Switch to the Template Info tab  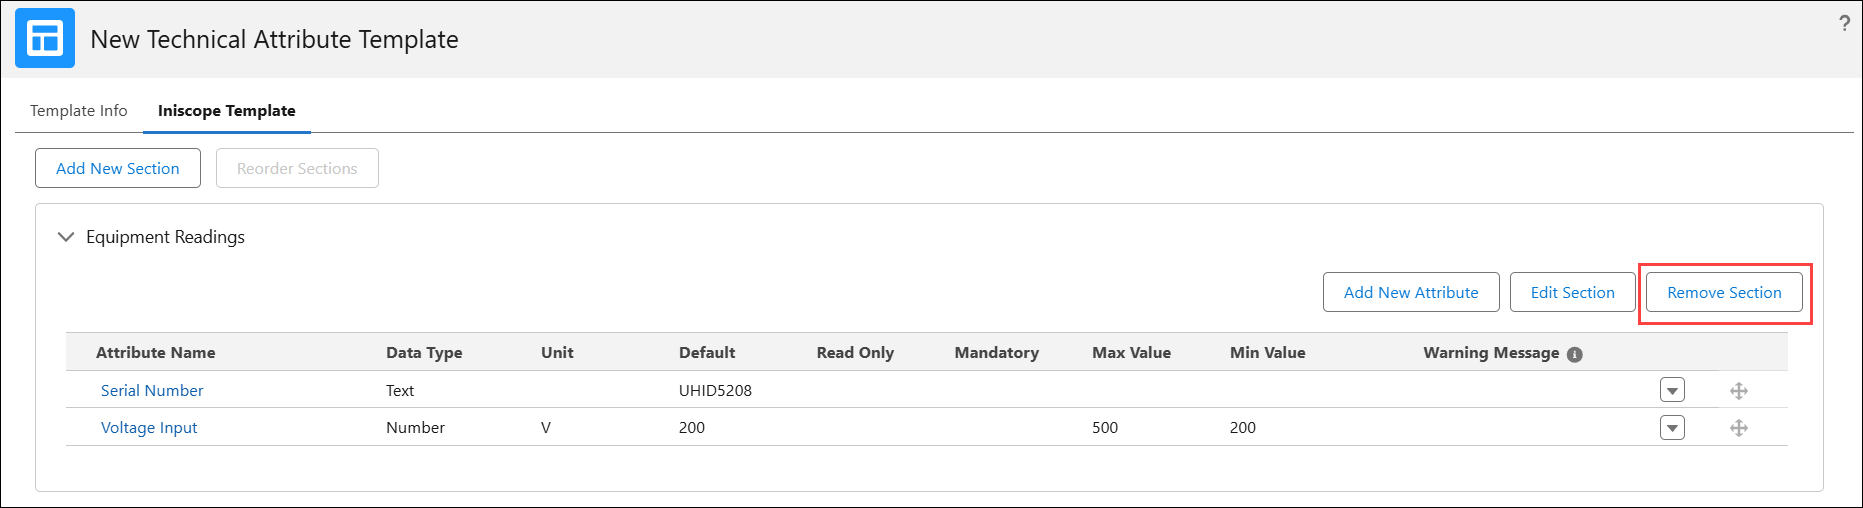coord(79,110)
